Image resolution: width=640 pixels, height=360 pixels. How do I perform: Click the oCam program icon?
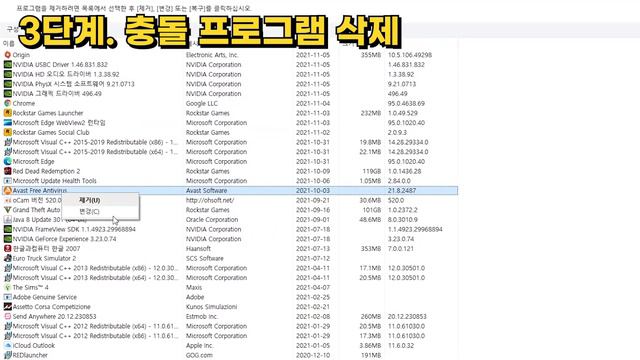7,200
